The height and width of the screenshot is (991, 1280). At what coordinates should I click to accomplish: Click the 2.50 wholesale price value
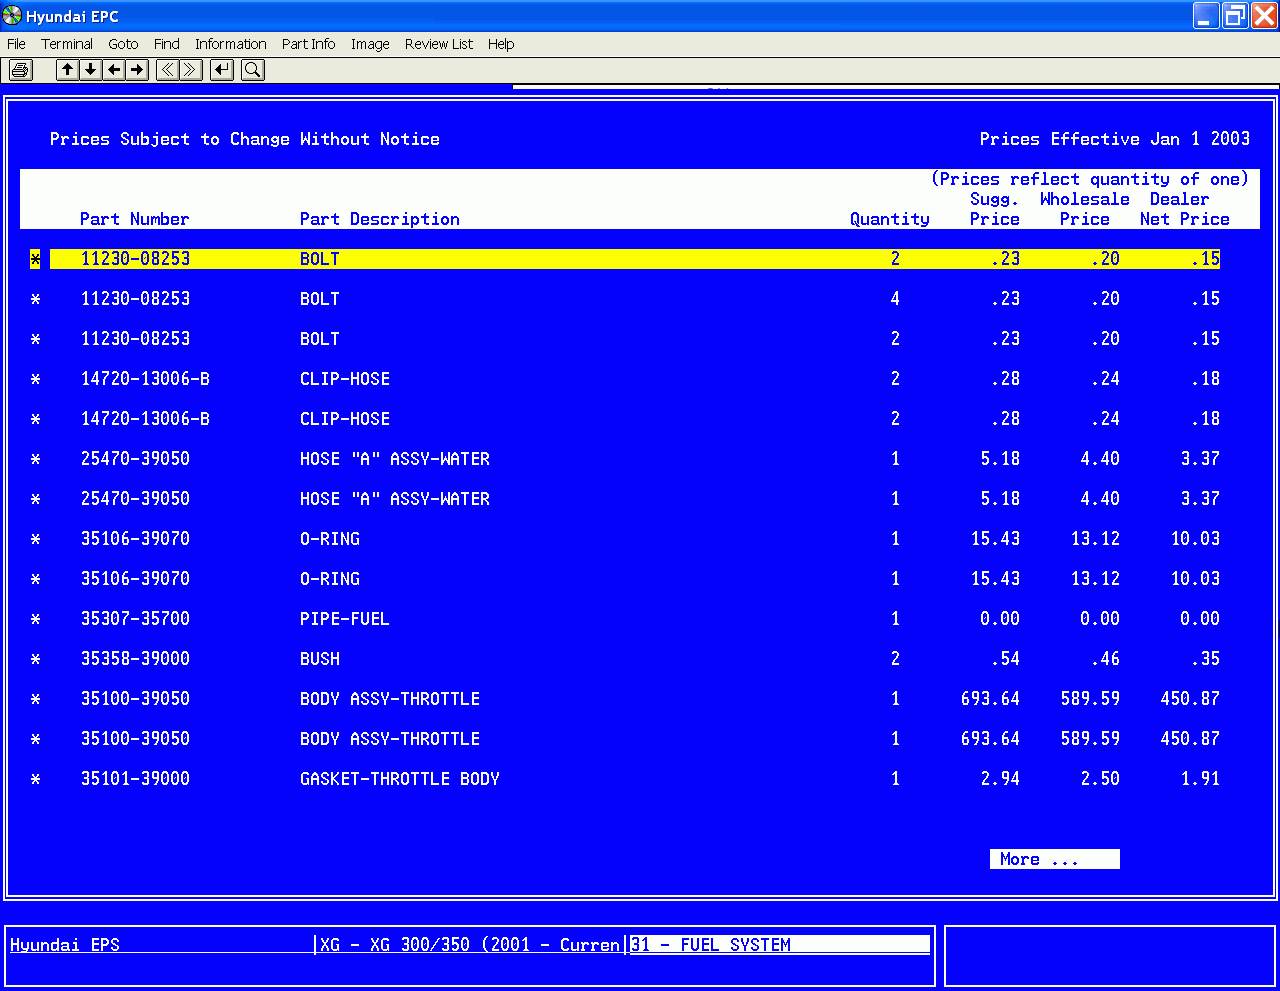click(1100, 779)
